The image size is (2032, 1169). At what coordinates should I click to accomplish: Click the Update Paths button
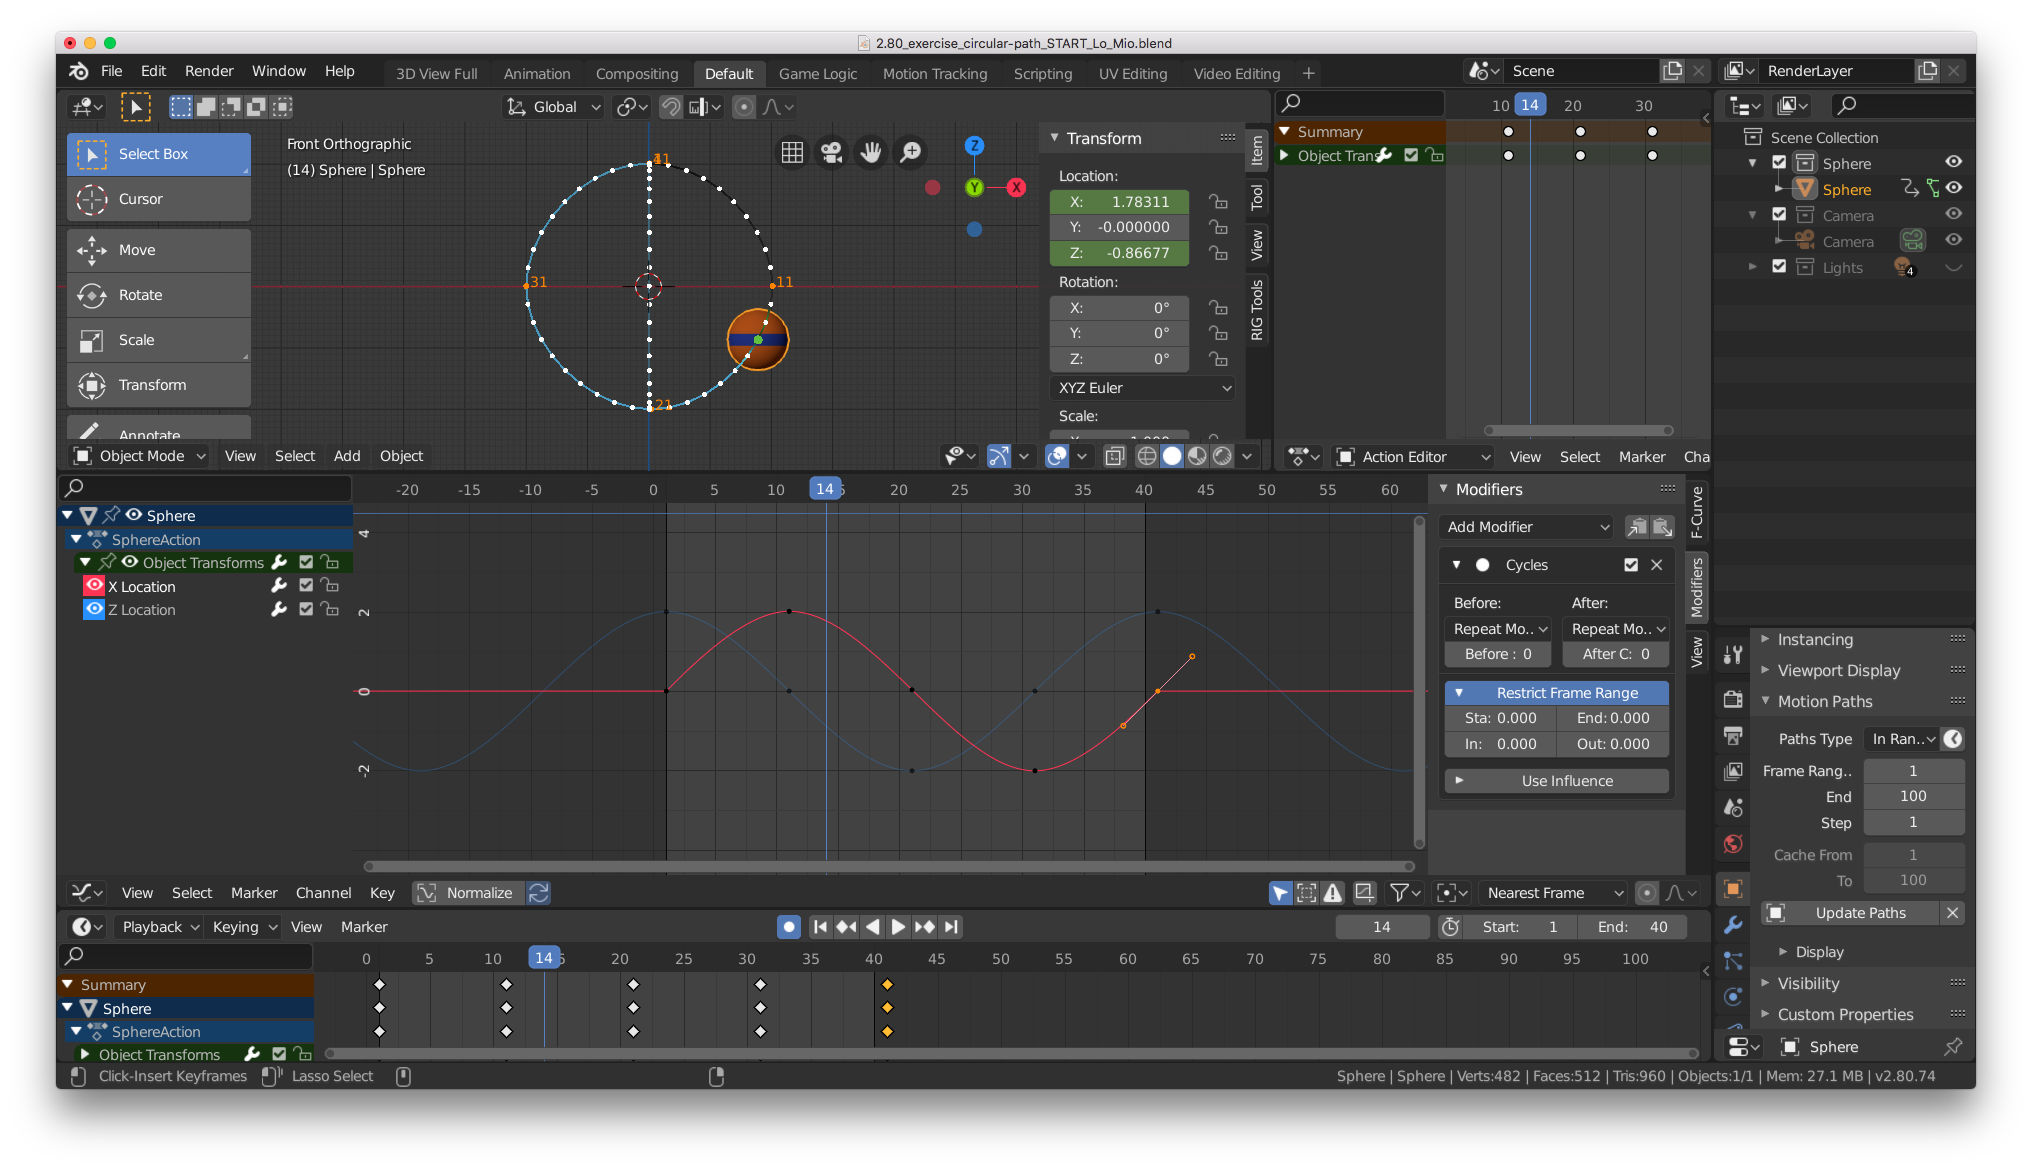pos(1860,913)
